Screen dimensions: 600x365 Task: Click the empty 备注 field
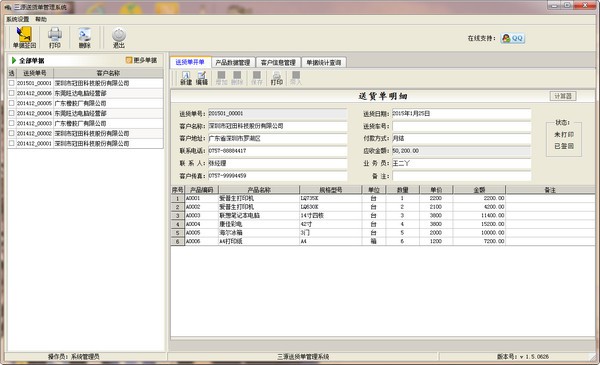[x=461, y=176]
